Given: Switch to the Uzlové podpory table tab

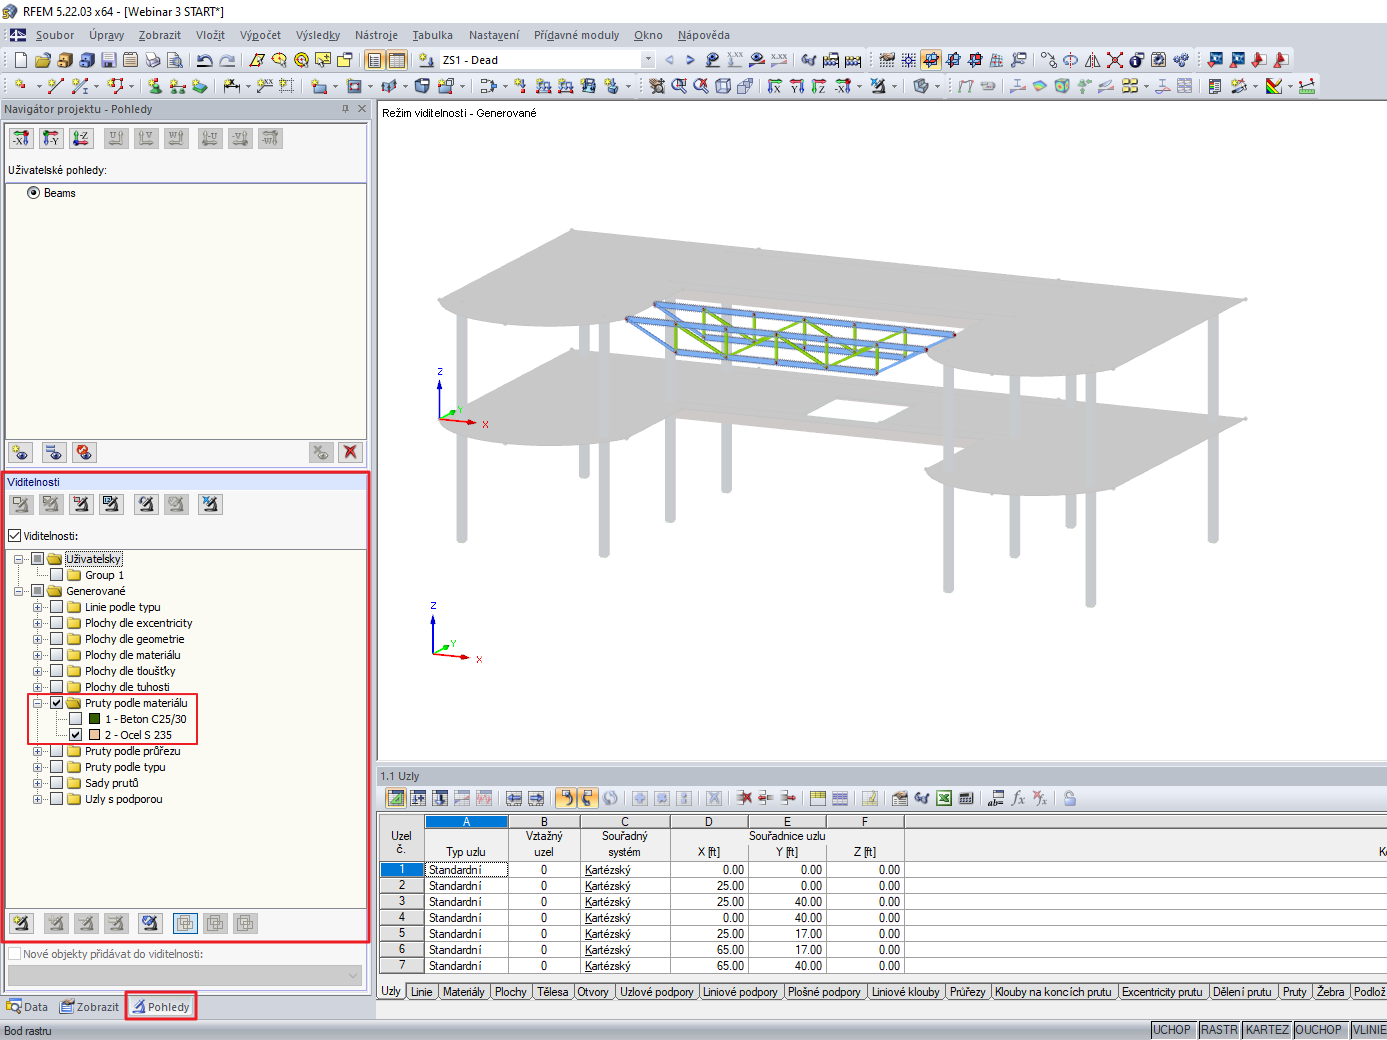Looking at the screenshot, I should pyautogui.click(x=657, y=992).
